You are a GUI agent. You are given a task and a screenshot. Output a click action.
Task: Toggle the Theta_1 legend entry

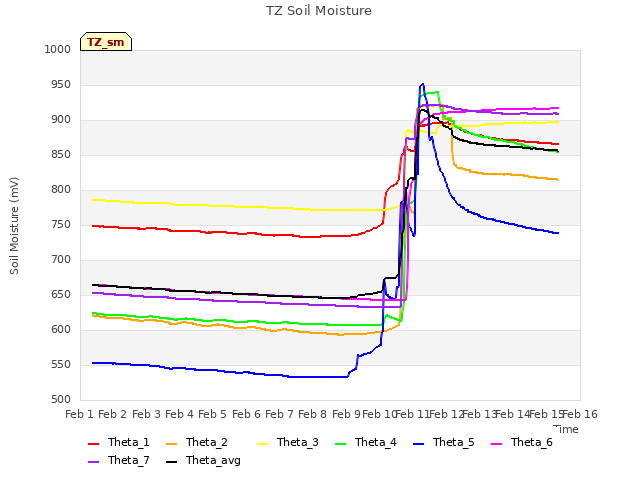coord(119,442)
